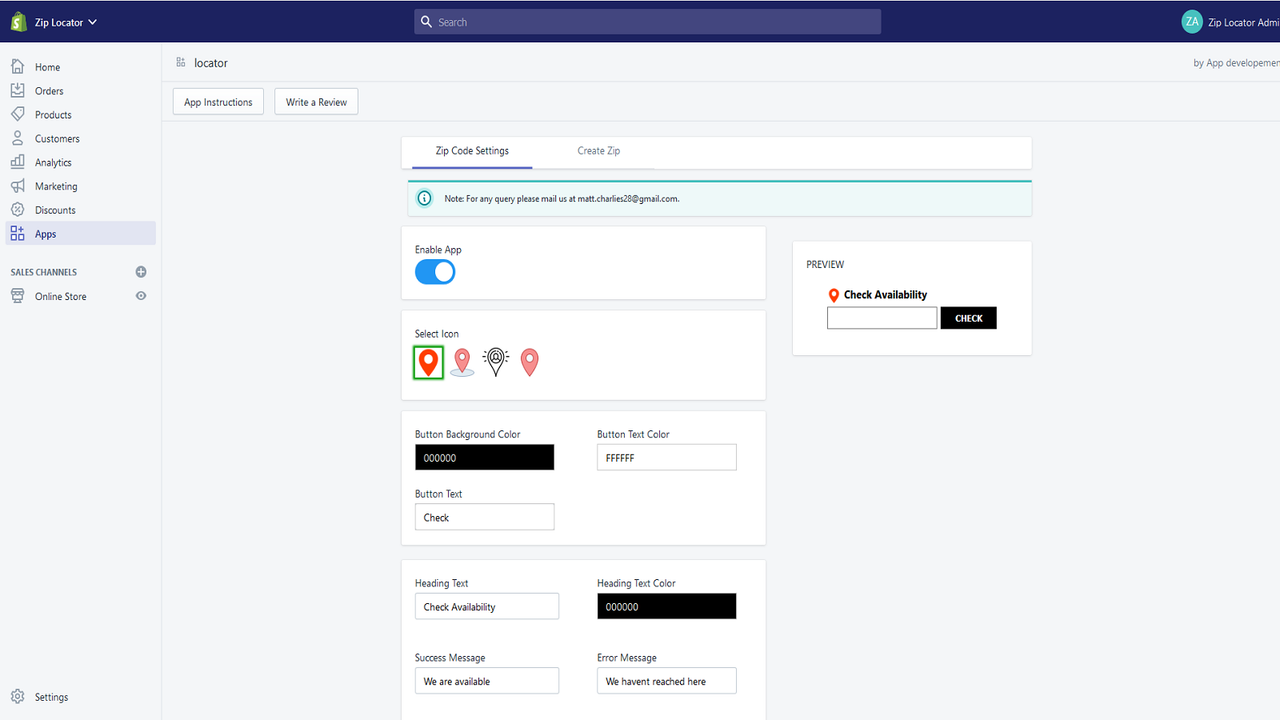Disable the Enable App toggle
This screenshot has width=1280, height=720.
434,271
